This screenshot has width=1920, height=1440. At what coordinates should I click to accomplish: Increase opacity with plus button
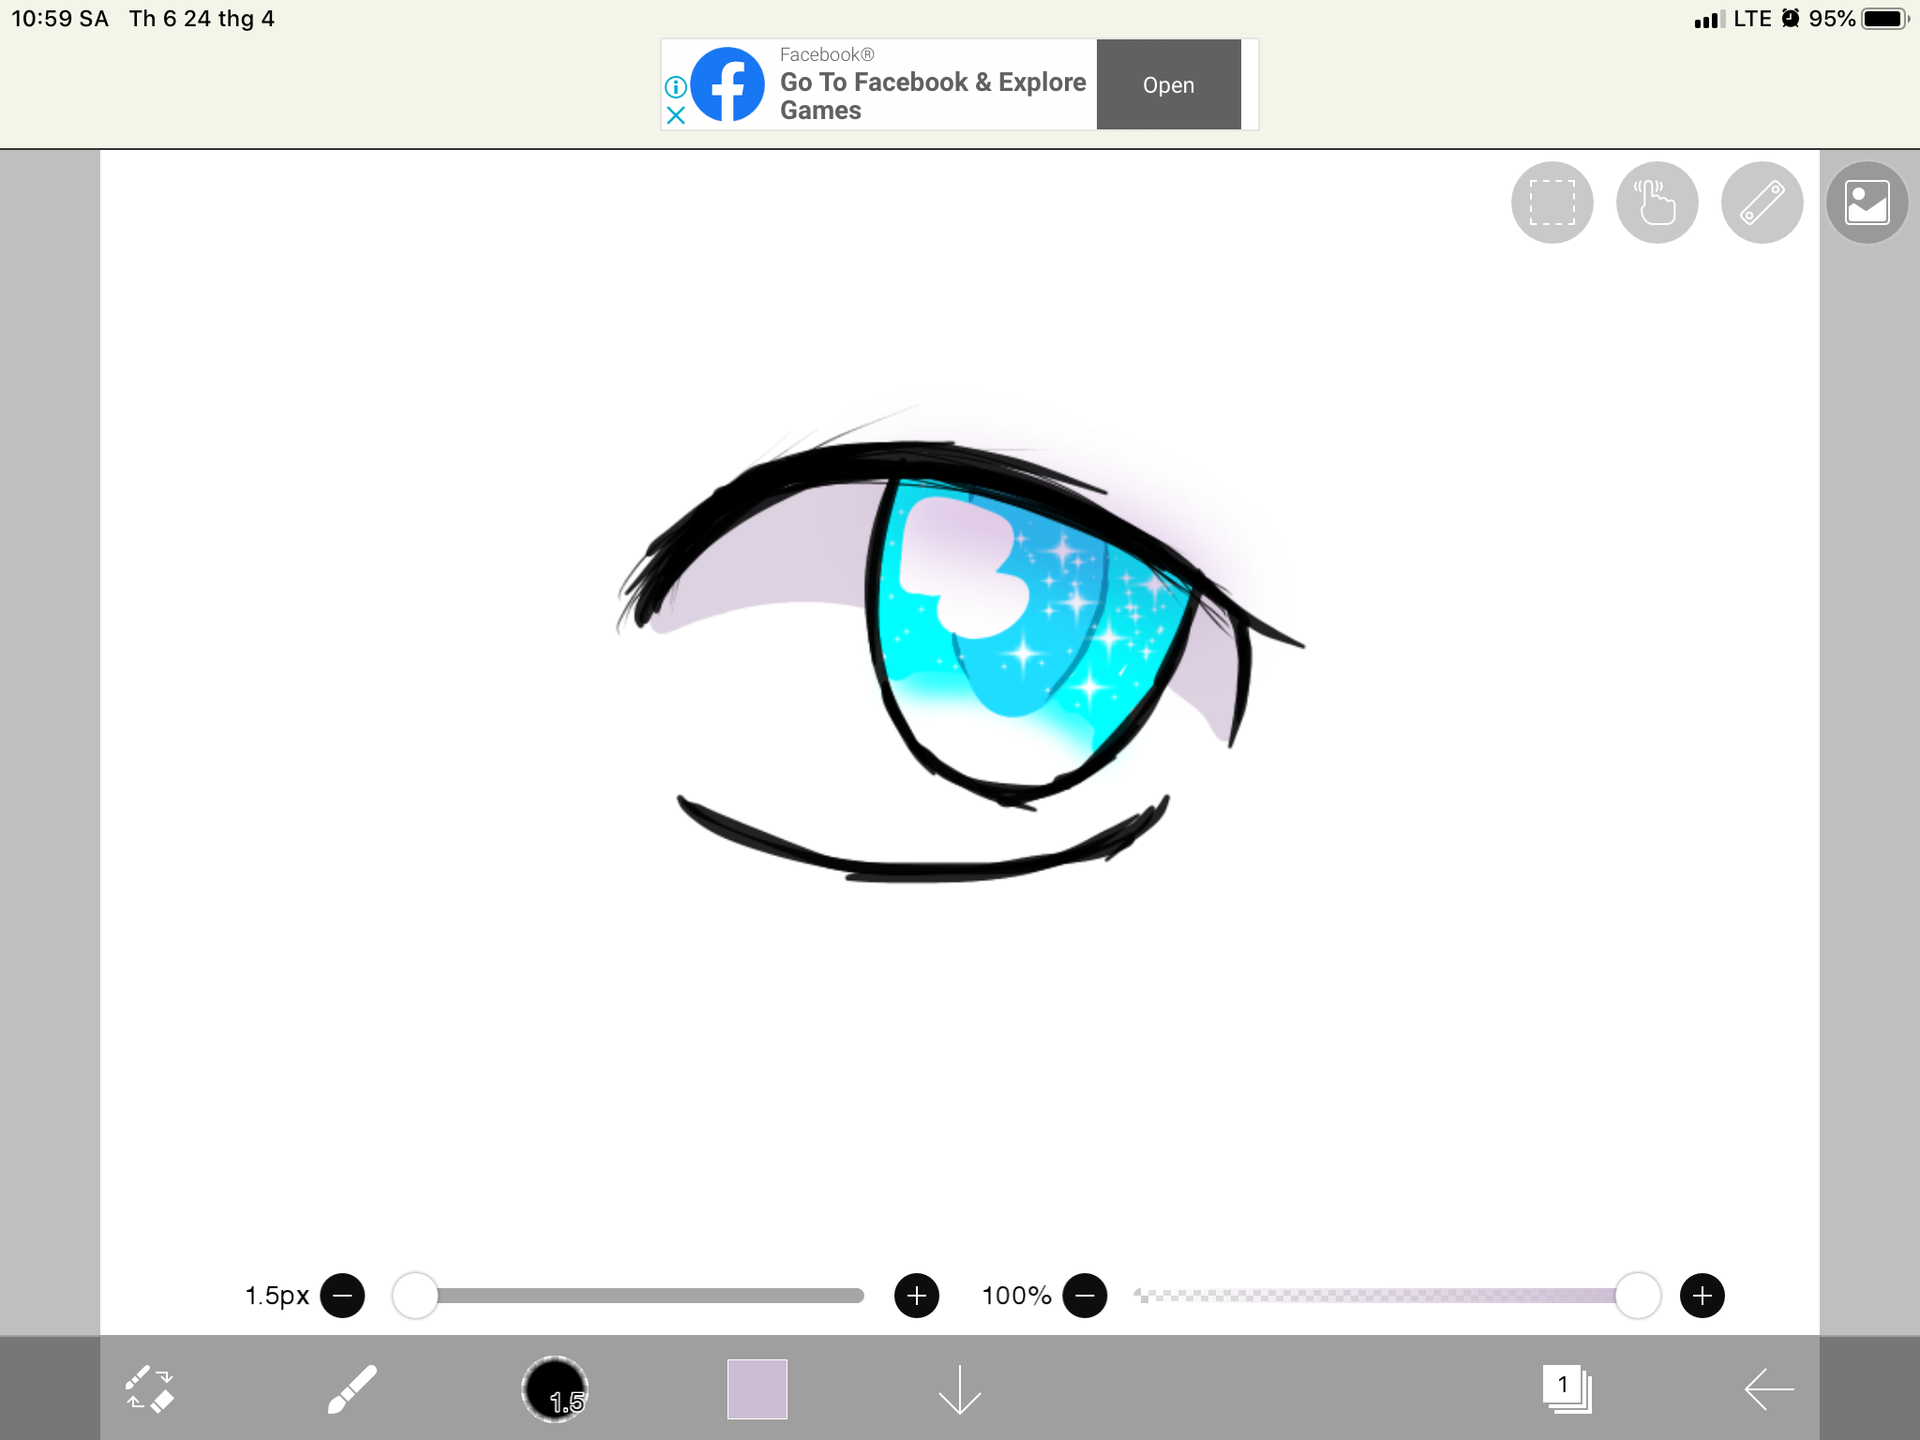[x=1702, y=1296]
